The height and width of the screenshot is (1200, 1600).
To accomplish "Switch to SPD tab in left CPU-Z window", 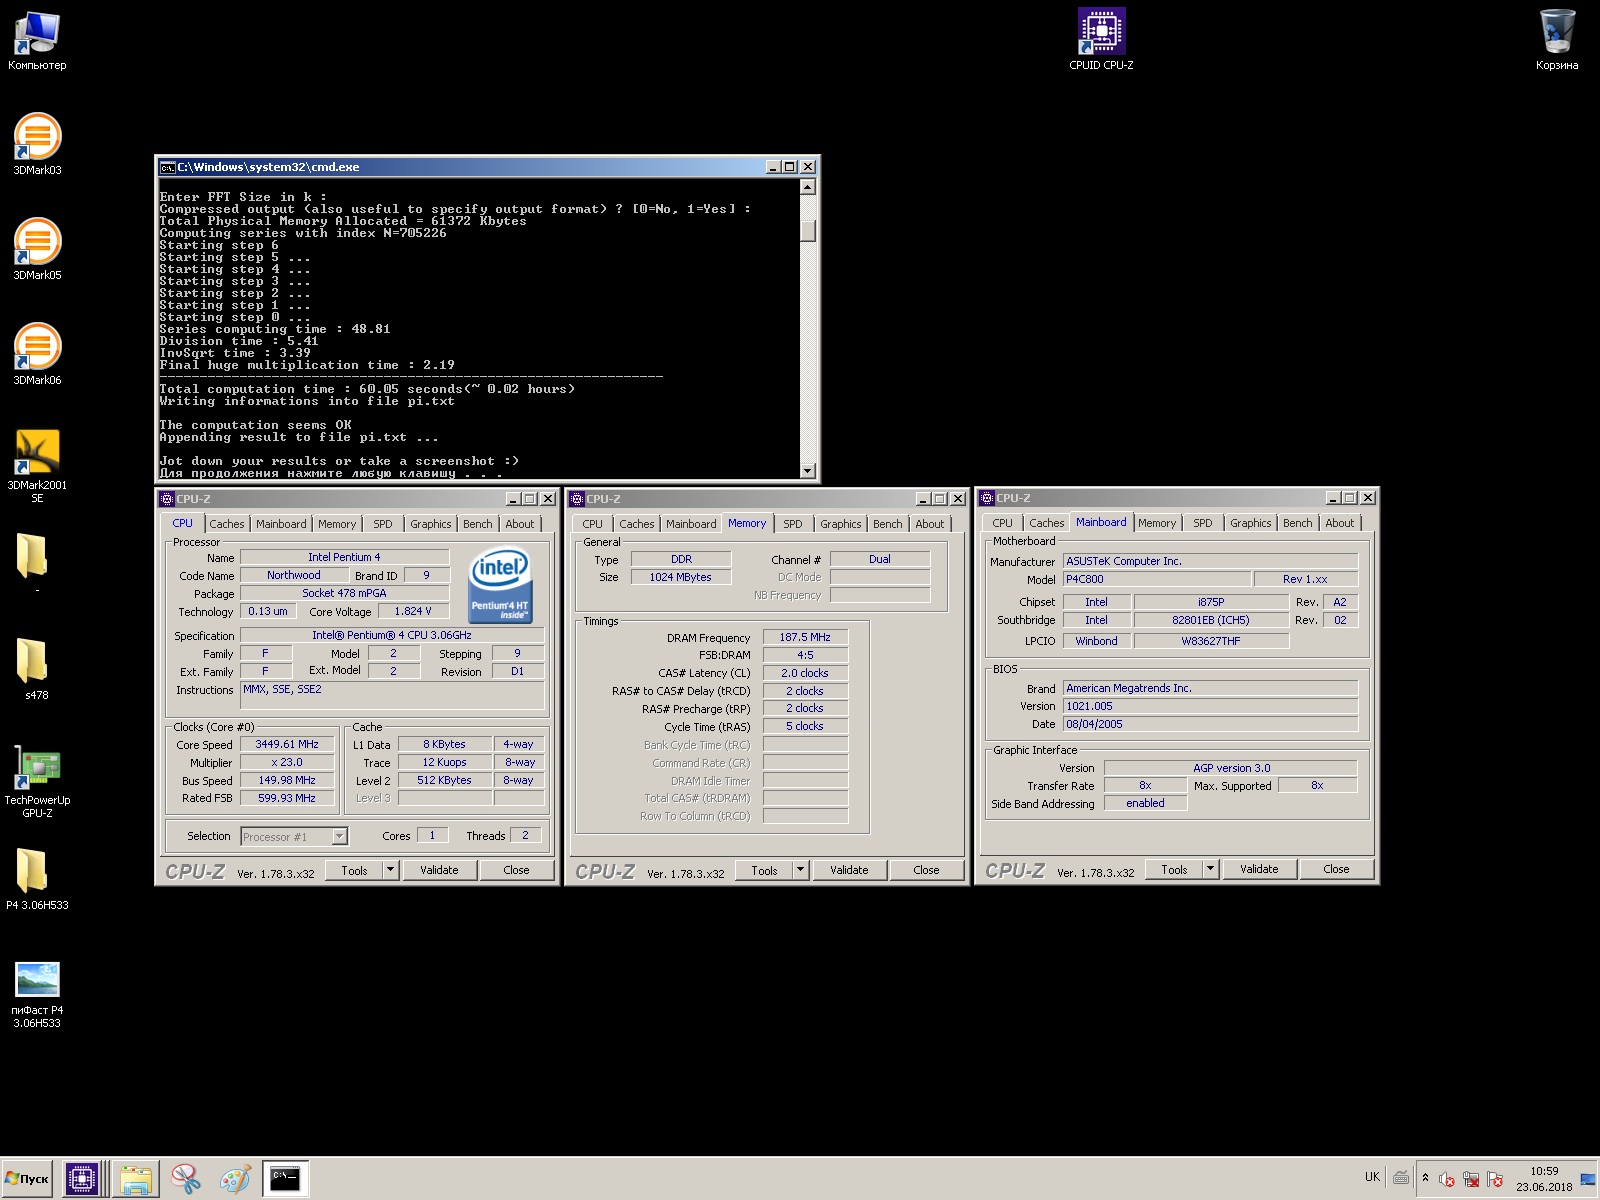I will point(383,524).
